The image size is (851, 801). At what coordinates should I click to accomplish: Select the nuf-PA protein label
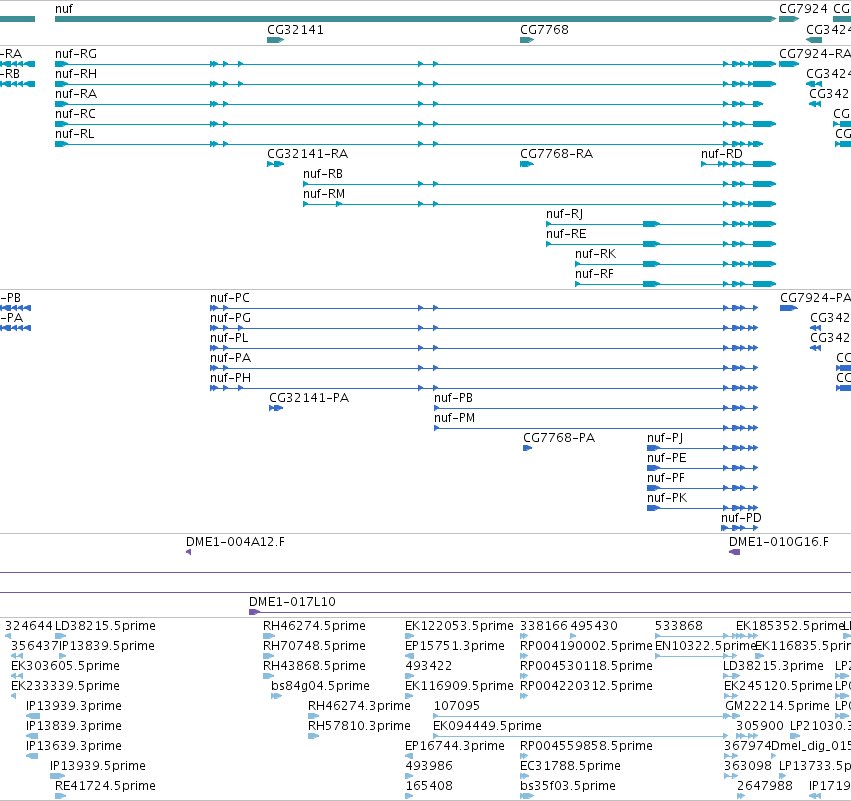pos(231,358)
